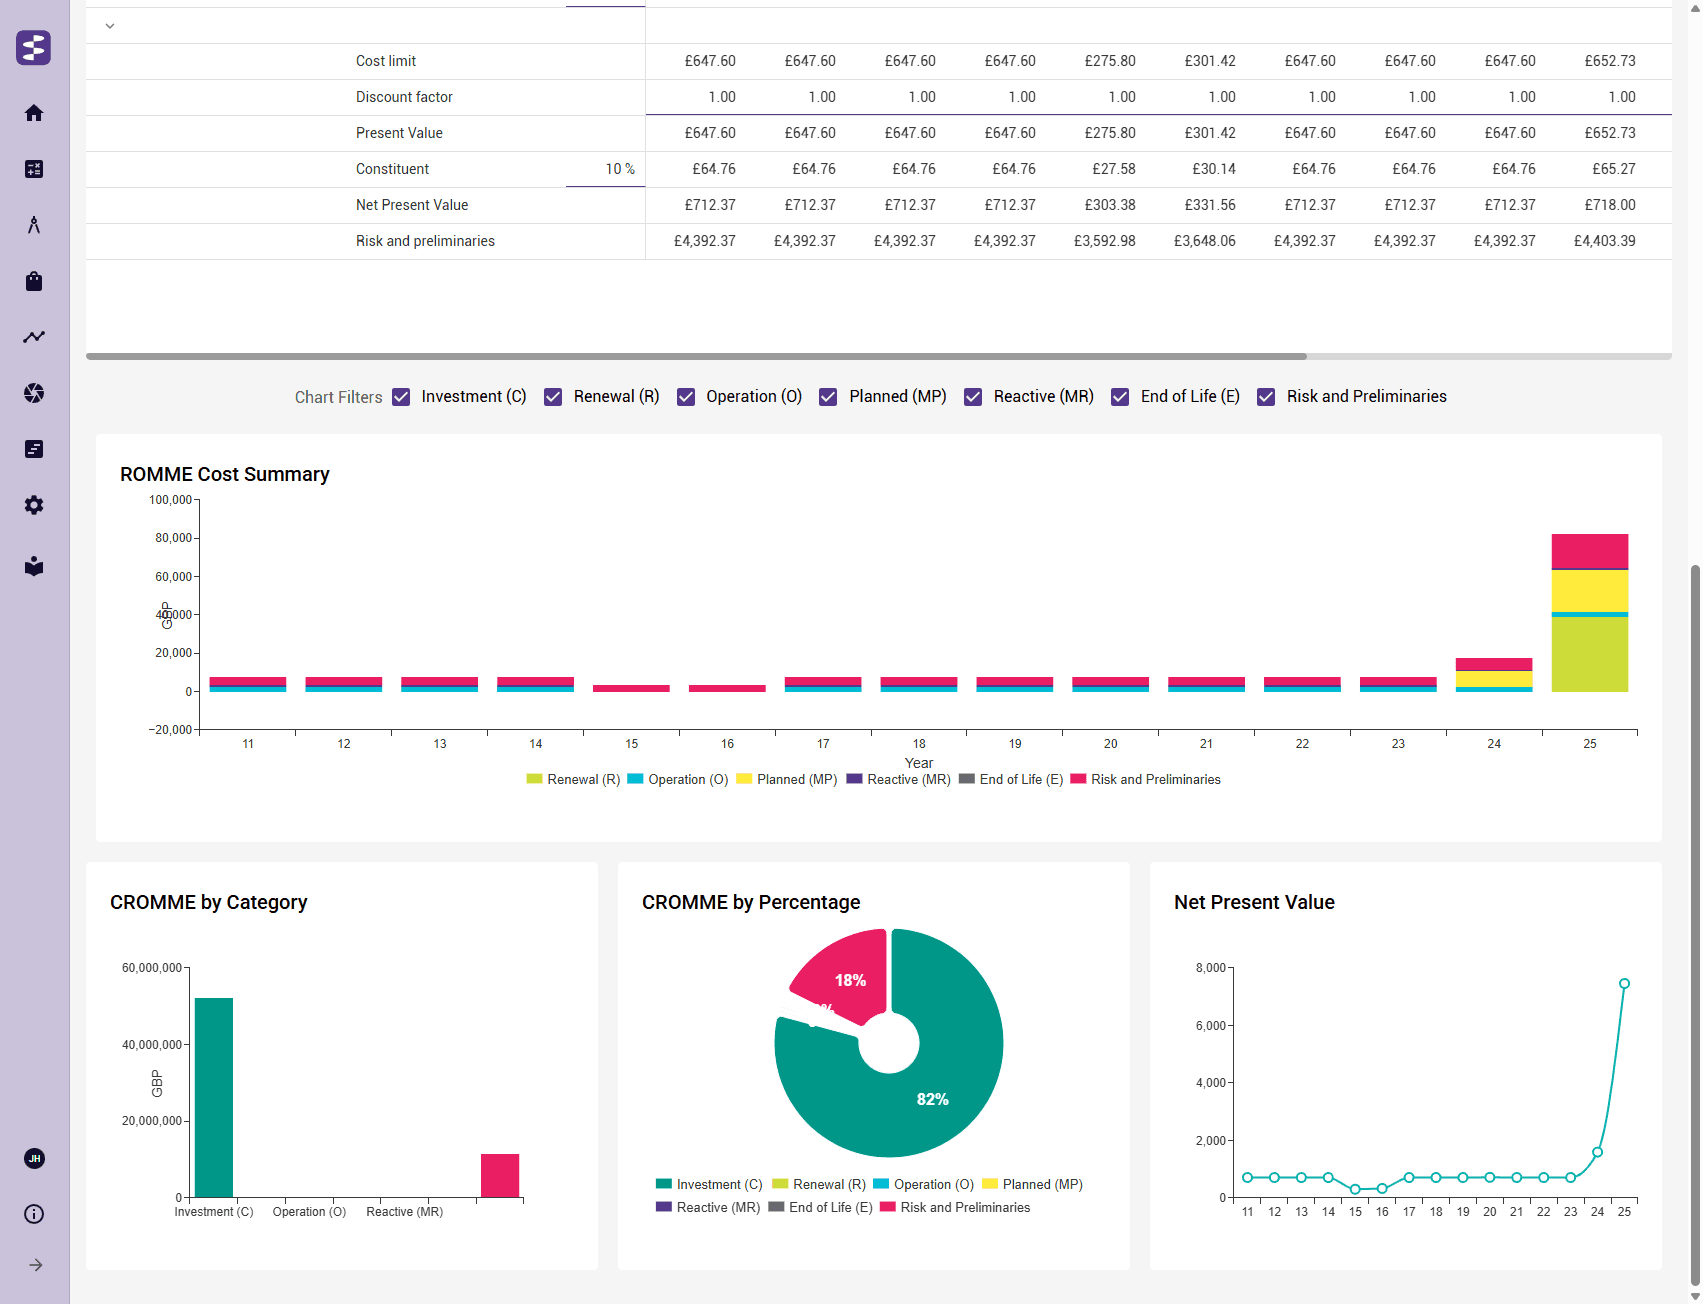
Task: Click the "Cost limit" row label
Action: (x=386, y=61)
